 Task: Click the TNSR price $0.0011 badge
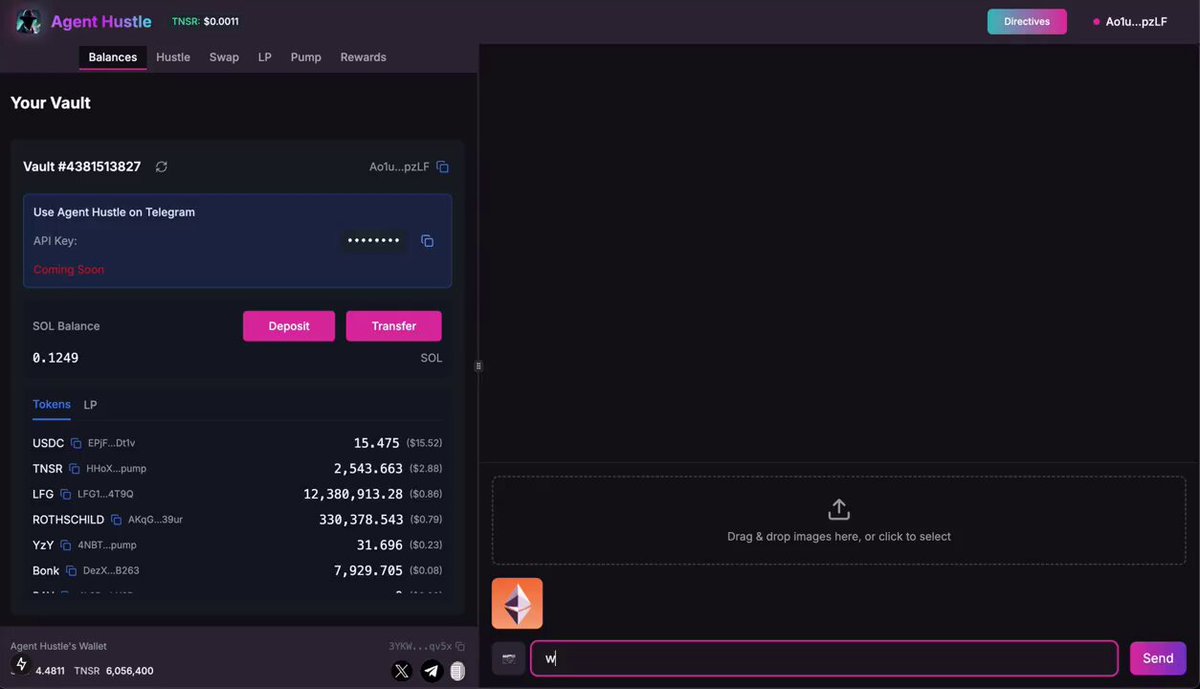(205, 21)
